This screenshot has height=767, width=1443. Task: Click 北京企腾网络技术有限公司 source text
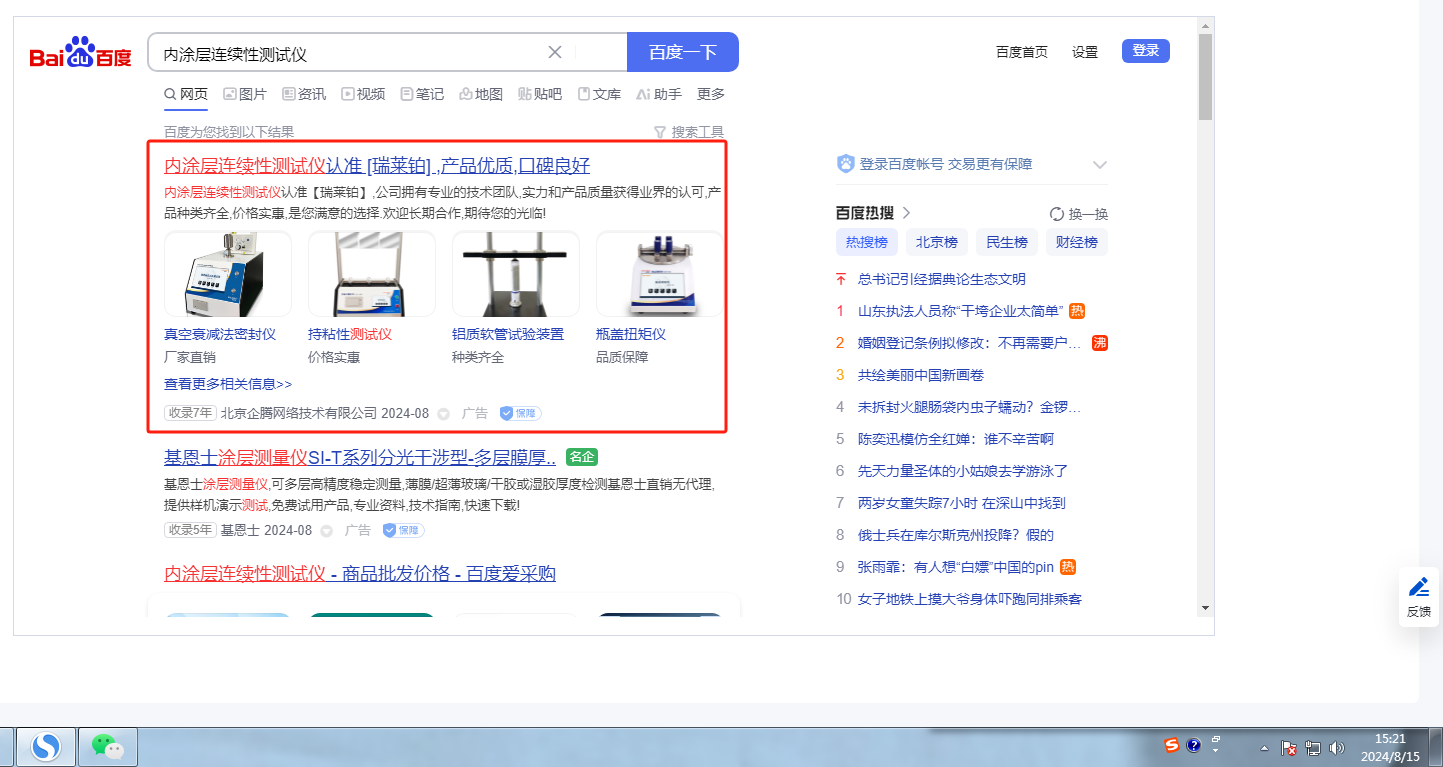click(x=299, y=413)
